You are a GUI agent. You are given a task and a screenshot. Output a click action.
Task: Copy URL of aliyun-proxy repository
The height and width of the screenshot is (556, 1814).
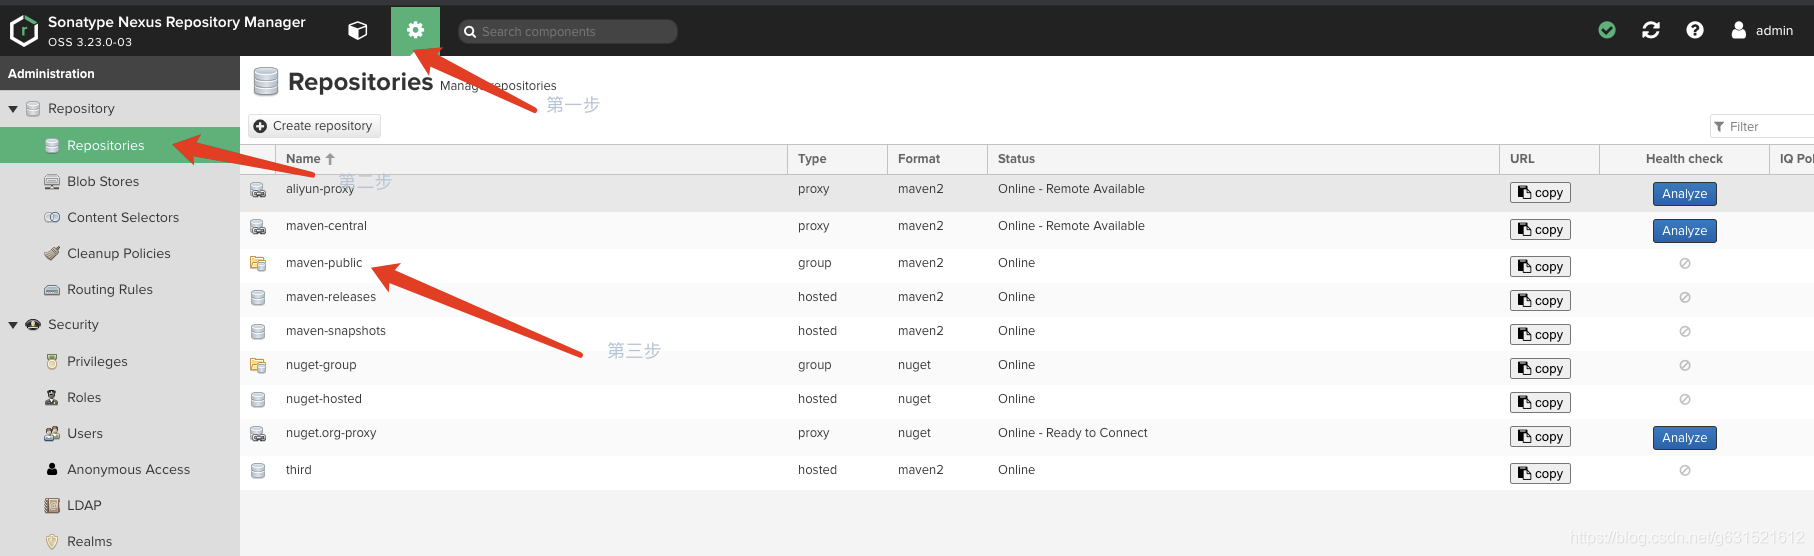(1540, 193)
